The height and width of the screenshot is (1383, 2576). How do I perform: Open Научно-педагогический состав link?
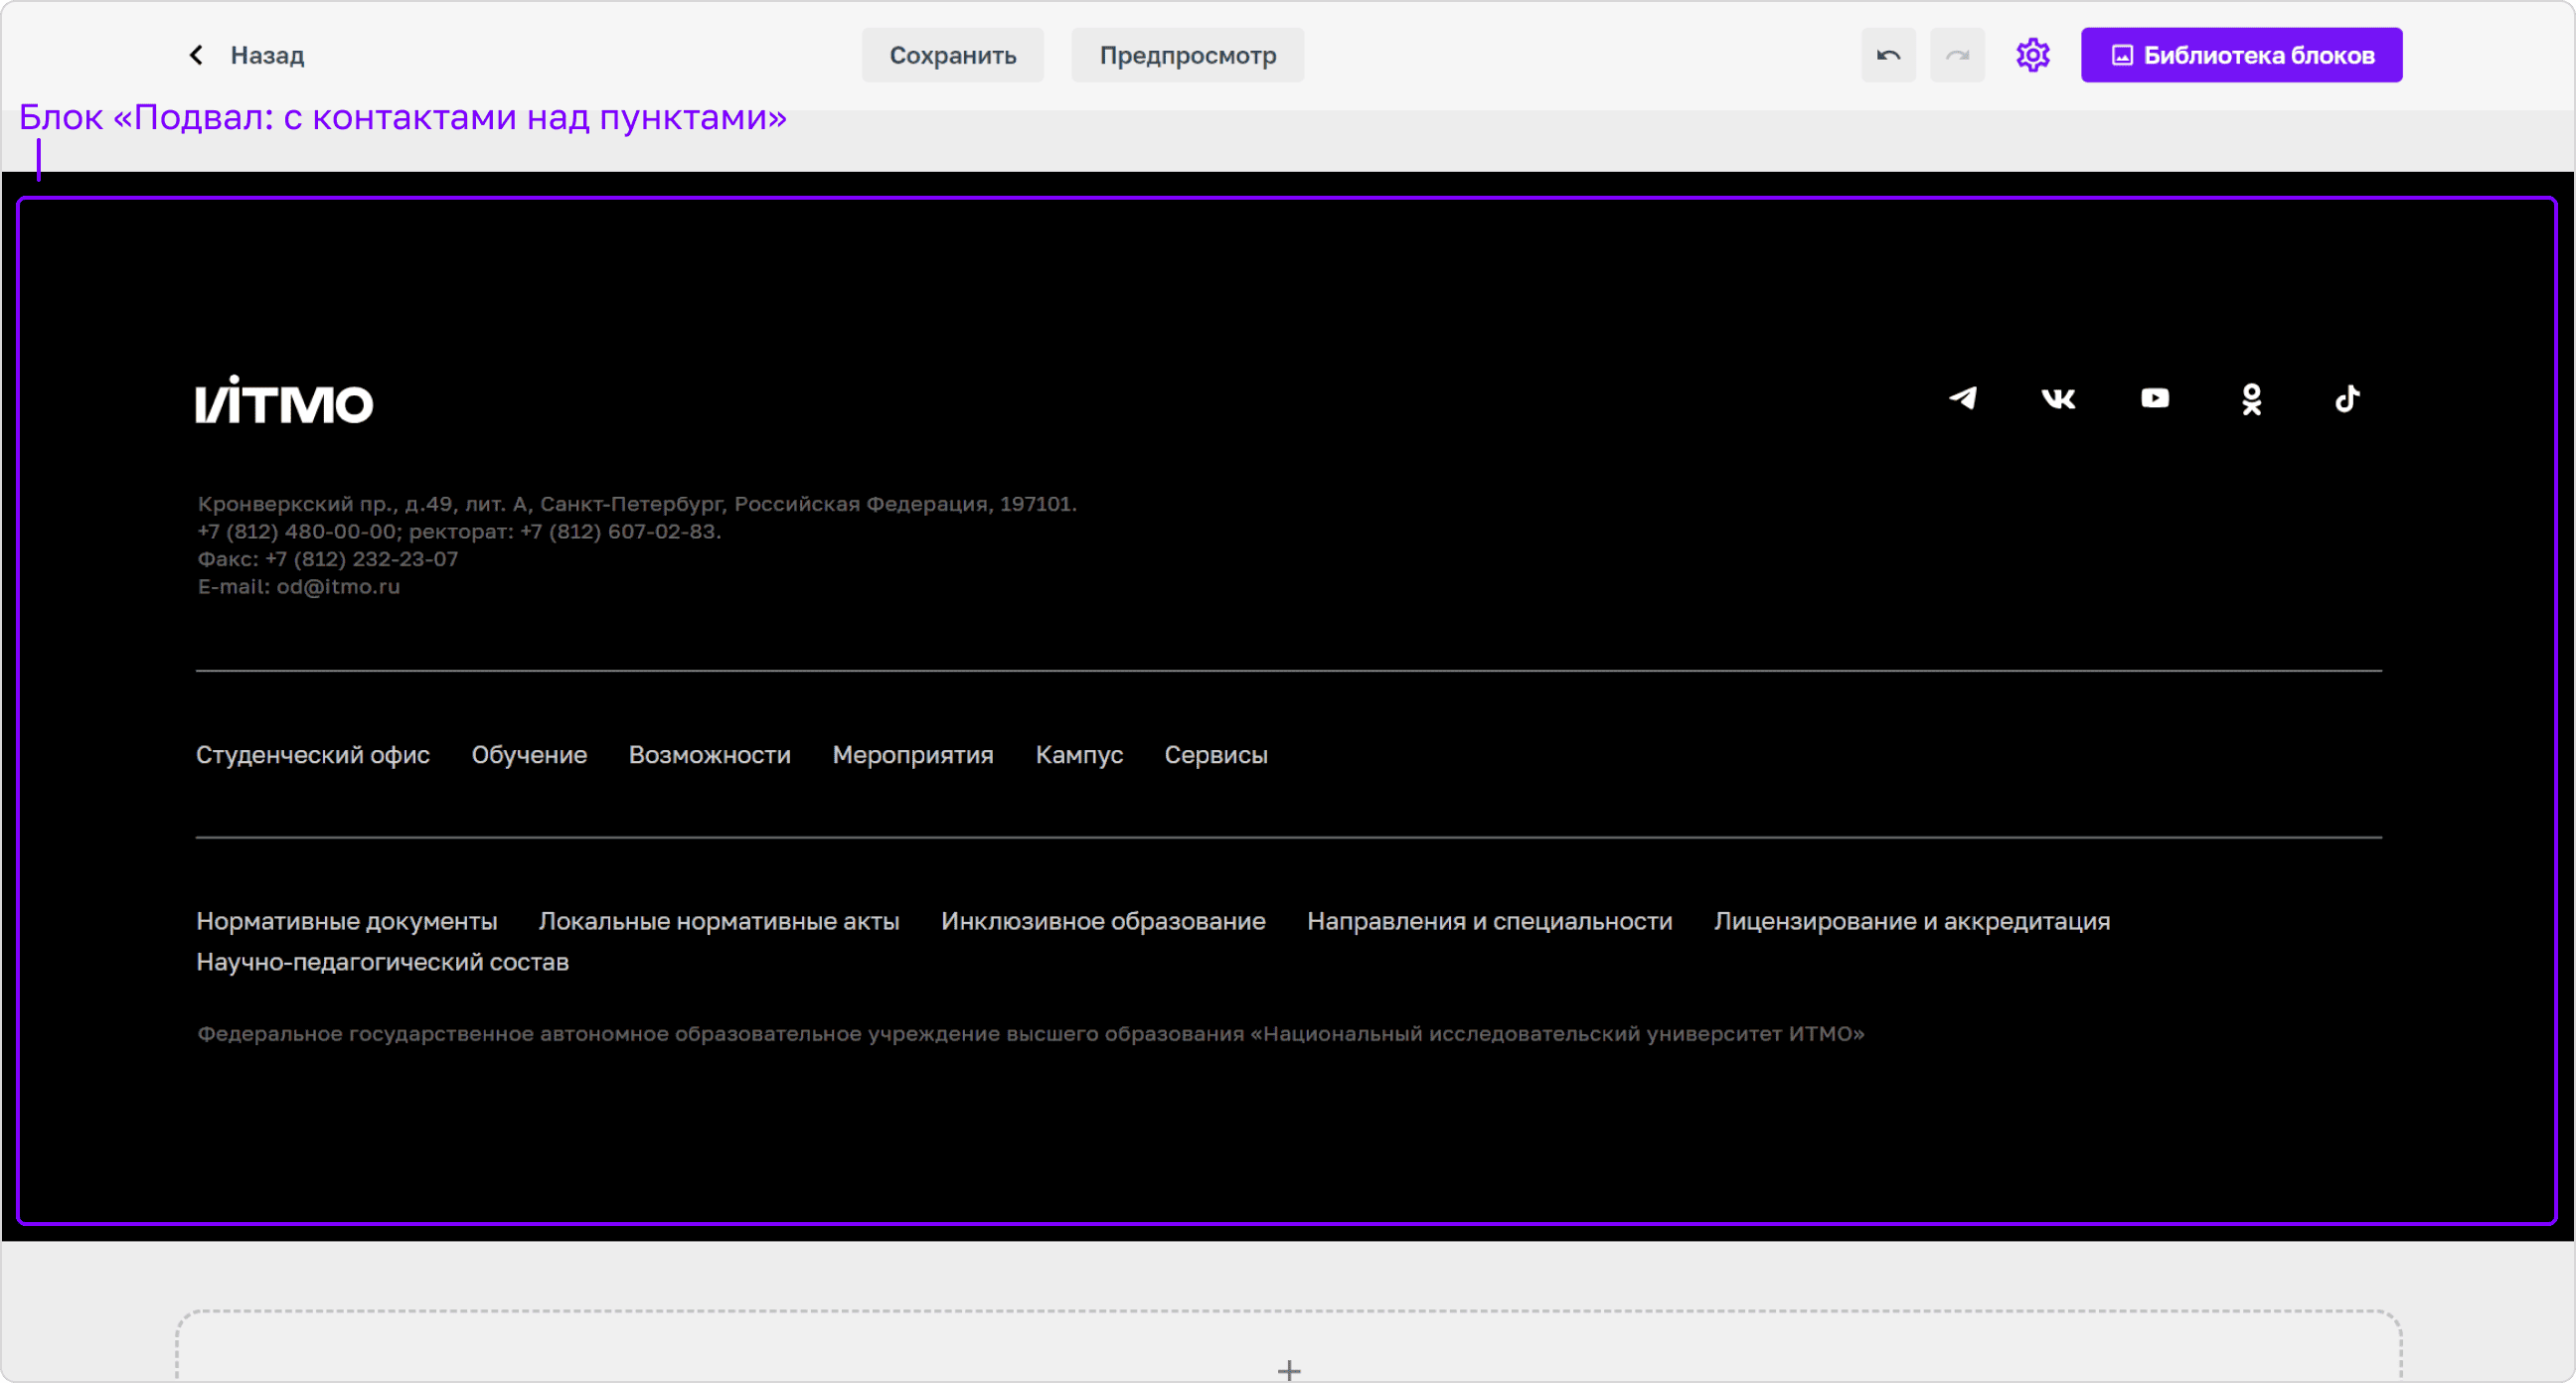point(383,962)
